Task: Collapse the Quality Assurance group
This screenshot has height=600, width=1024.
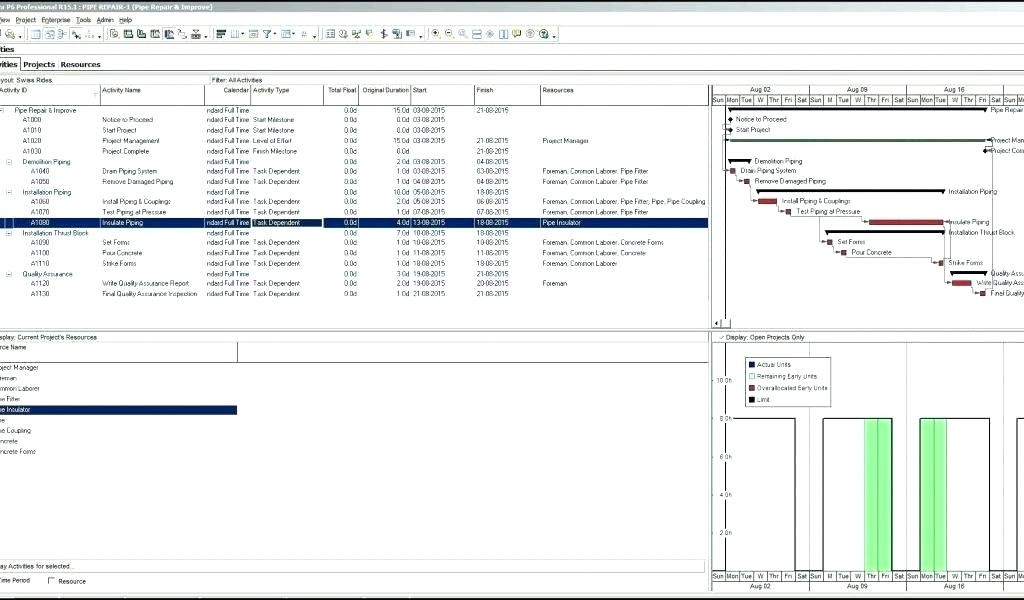Action: tap(9, 274)
